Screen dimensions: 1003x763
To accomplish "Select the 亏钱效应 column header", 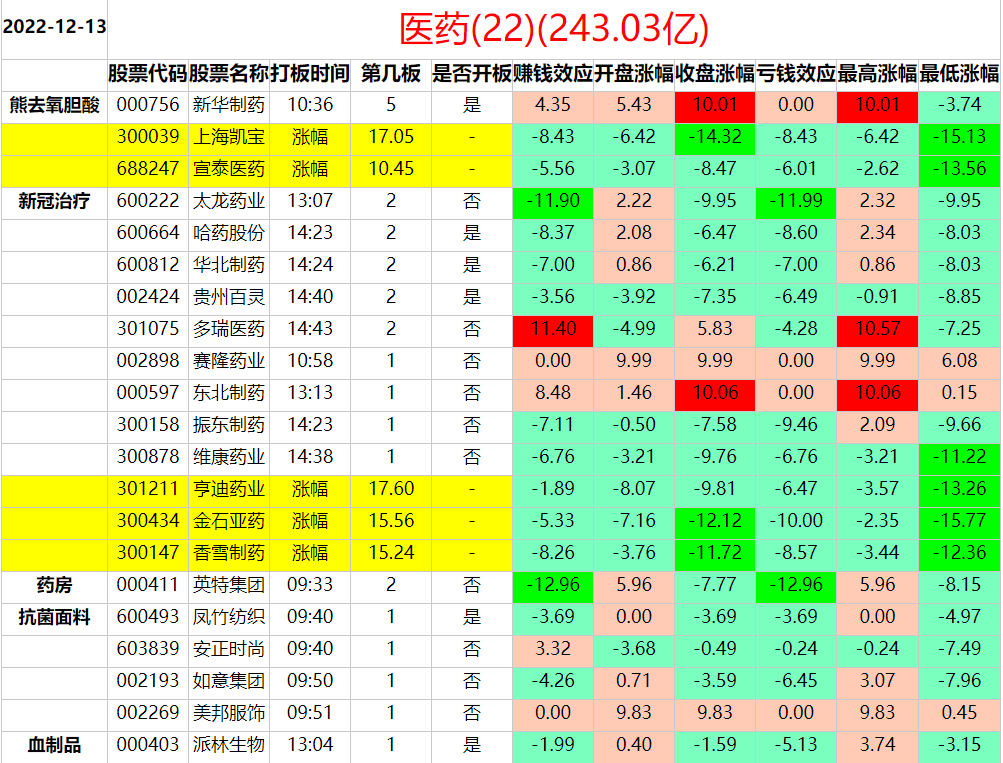I will pyautogui.click(x=796, y=74).
